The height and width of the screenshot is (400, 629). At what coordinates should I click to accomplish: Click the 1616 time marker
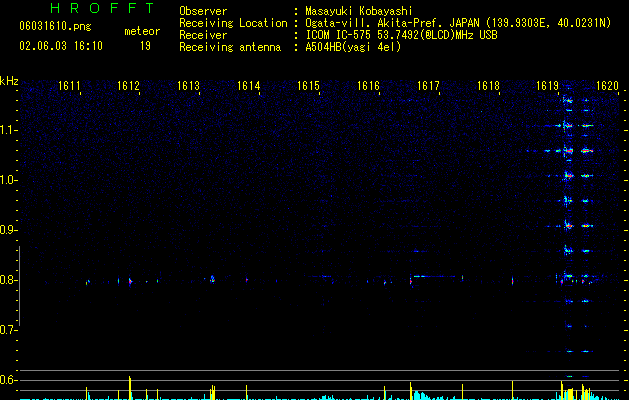pyautogui.click(x=368, y=86)
